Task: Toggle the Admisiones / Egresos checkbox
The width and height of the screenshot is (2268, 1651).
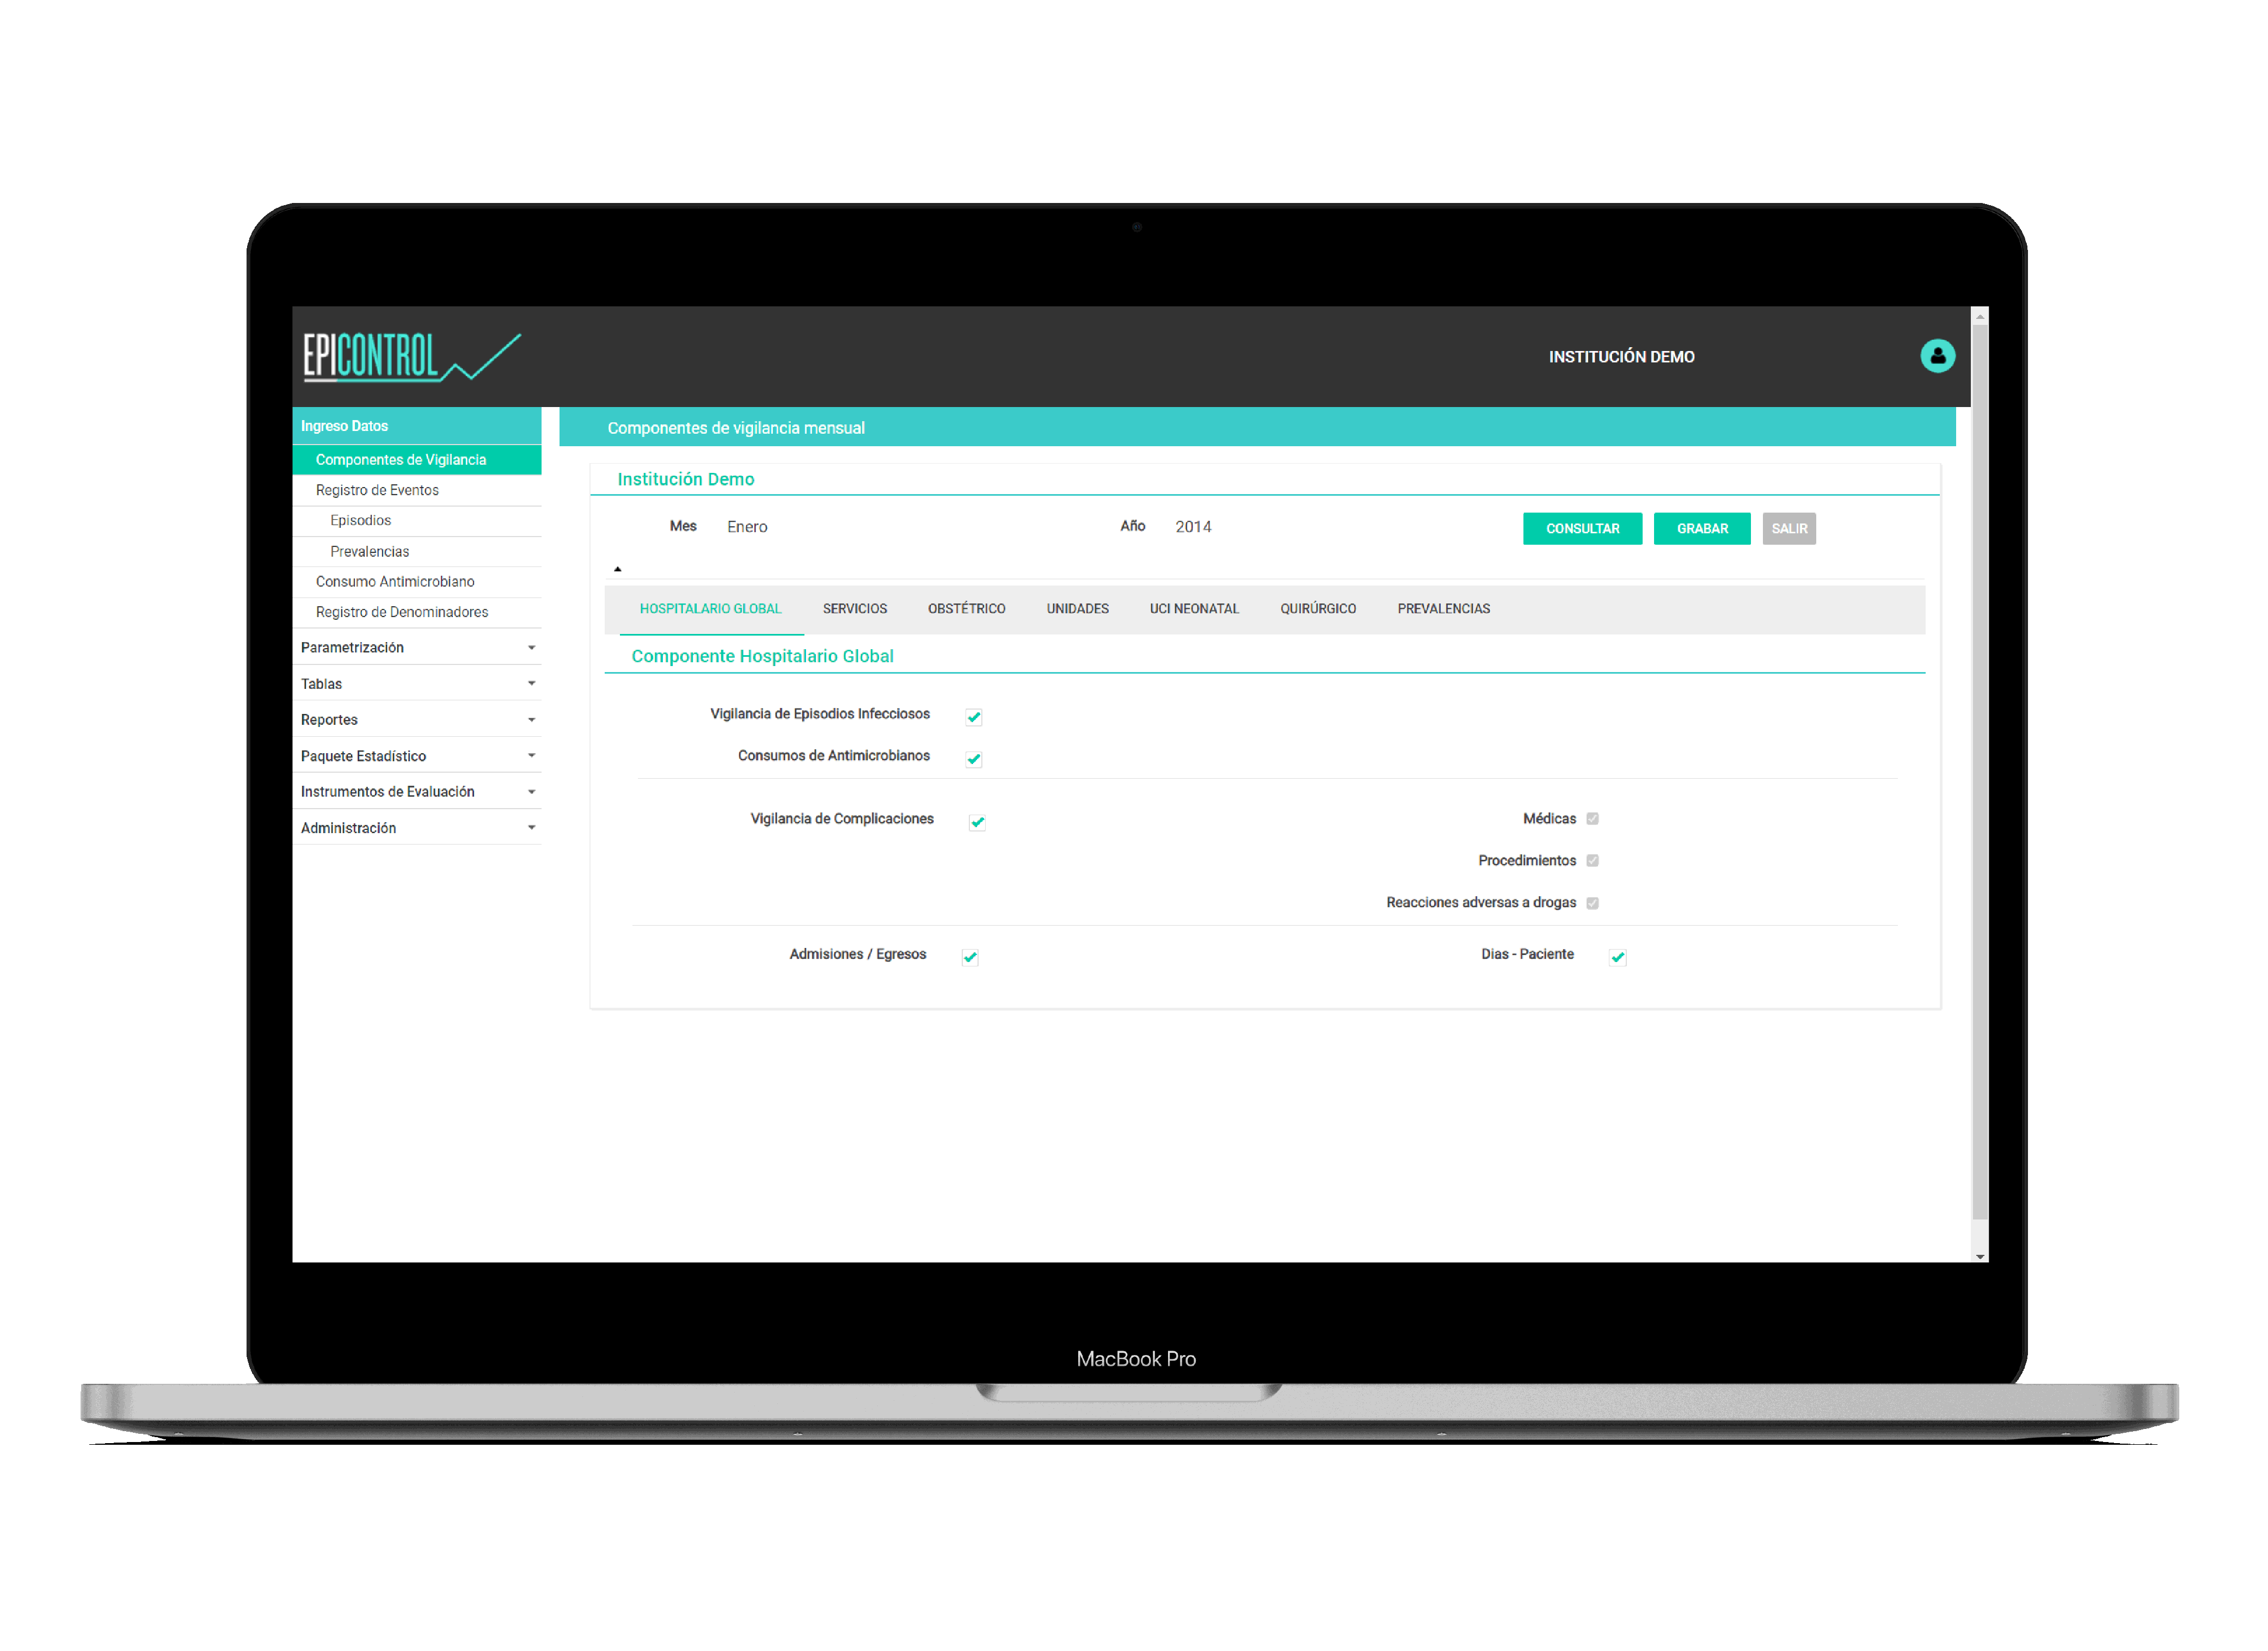Action: [969, 957]
